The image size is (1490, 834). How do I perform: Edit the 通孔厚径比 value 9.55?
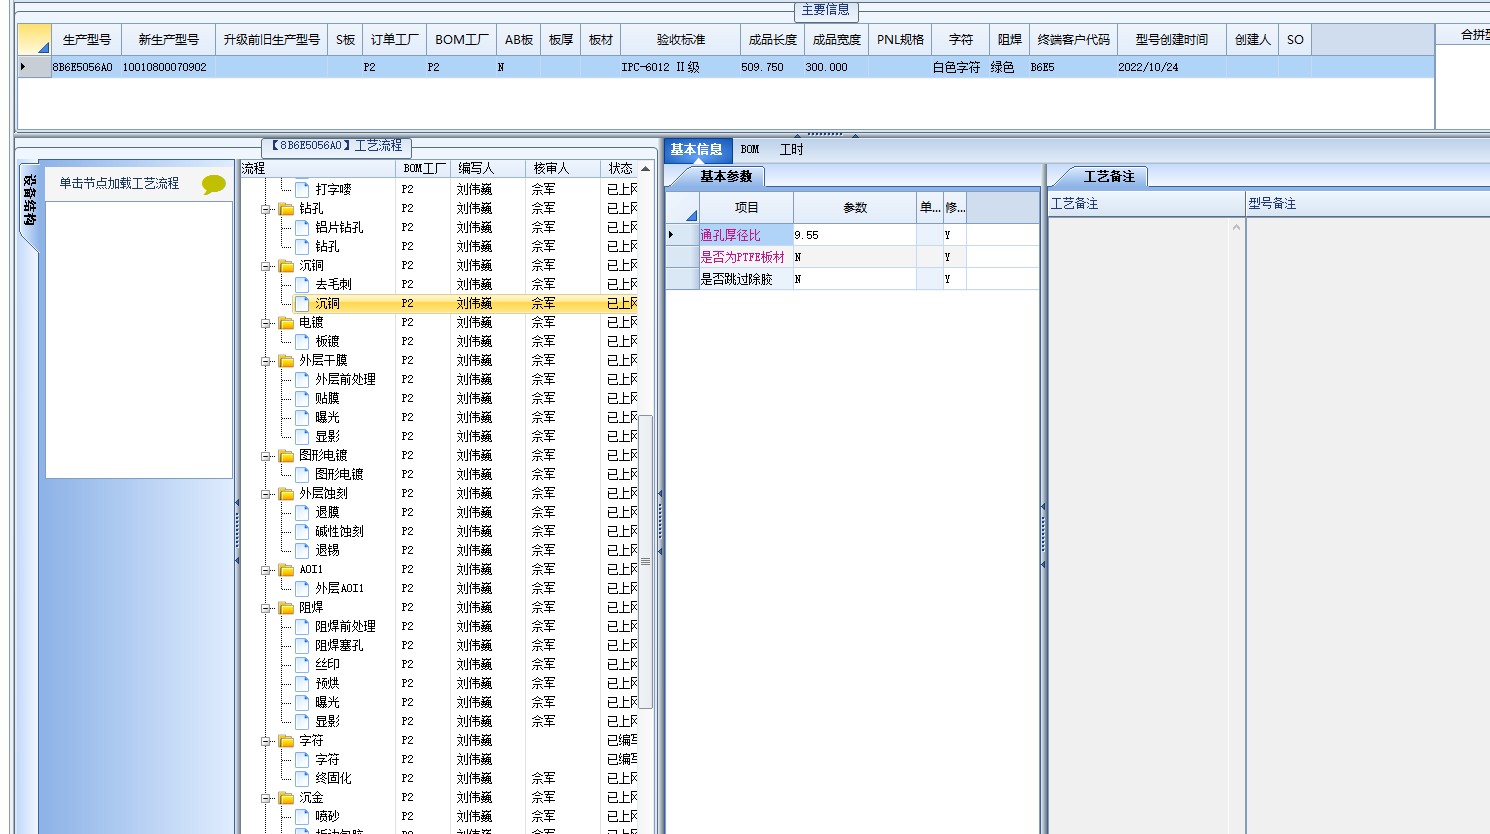(855, 235)
